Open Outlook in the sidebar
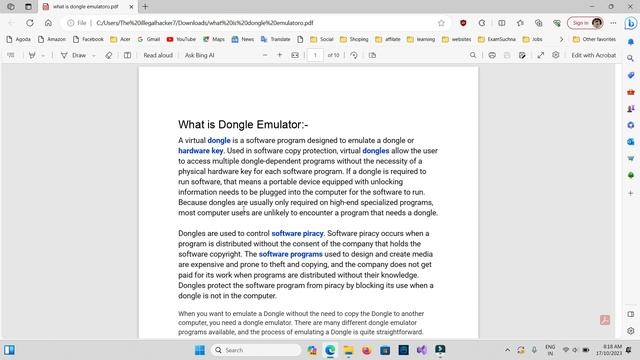This screenshot has height=360, width=640. coord(631,142)
